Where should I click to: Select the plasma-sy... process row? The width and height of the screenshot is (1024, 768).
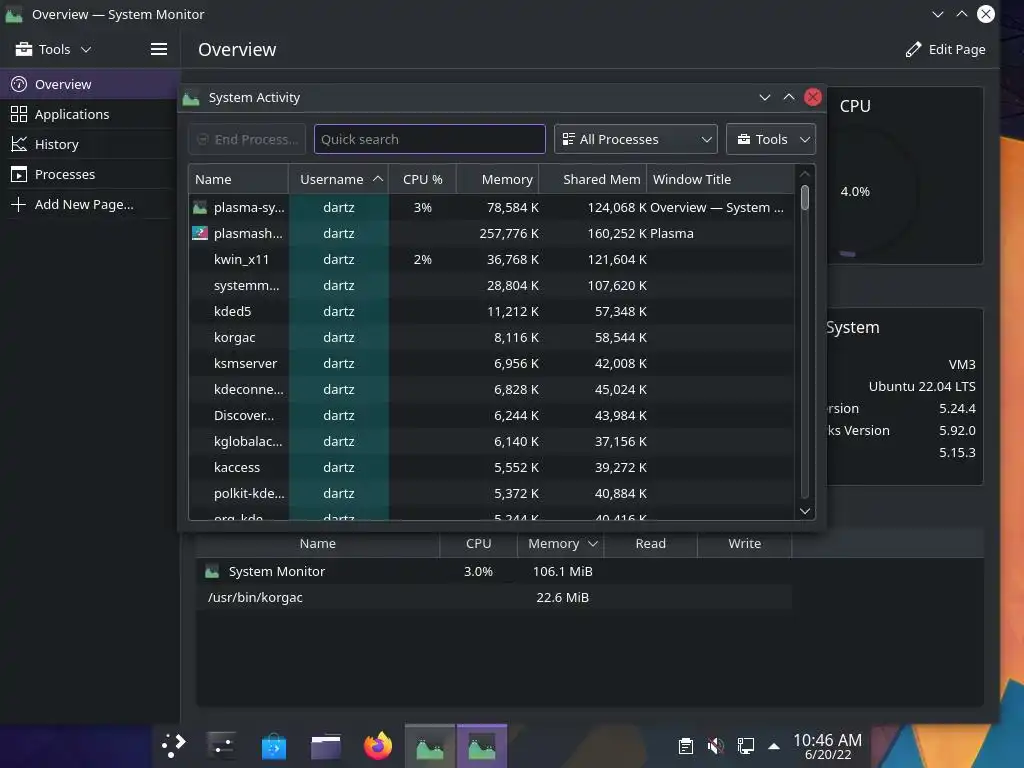pos(492,207)
